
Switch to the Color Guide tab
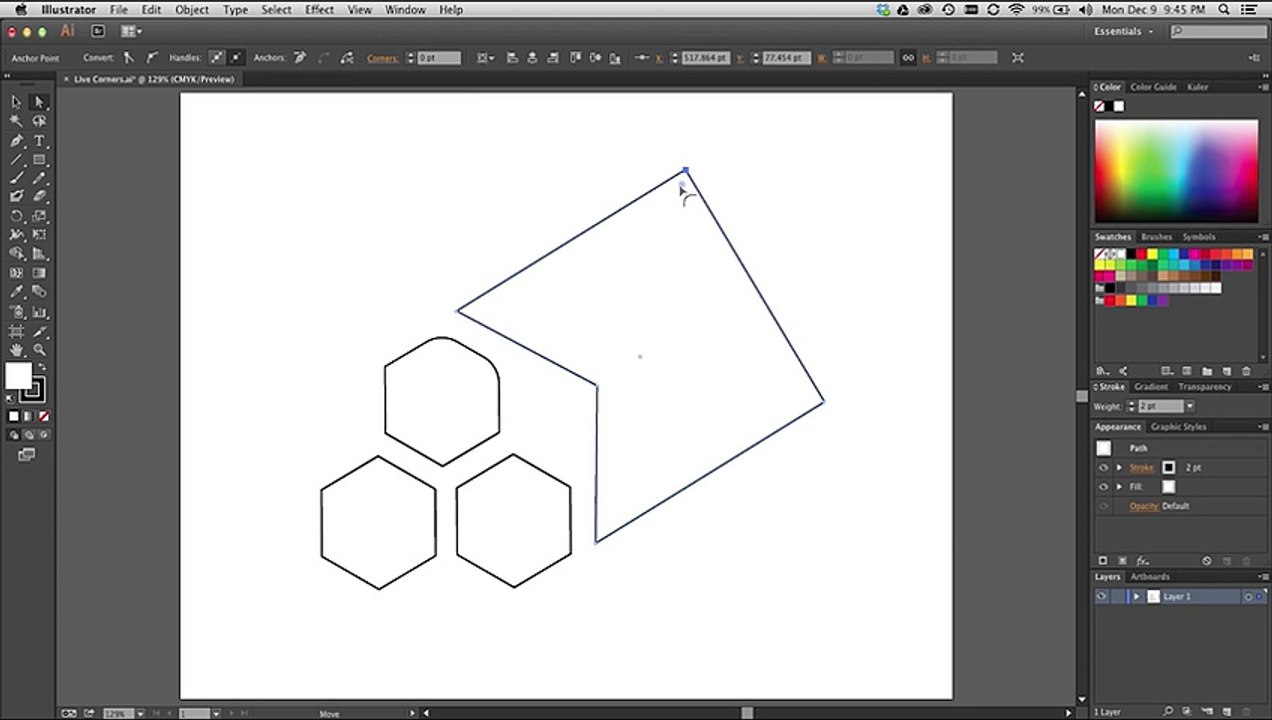tap(1153, 87)
